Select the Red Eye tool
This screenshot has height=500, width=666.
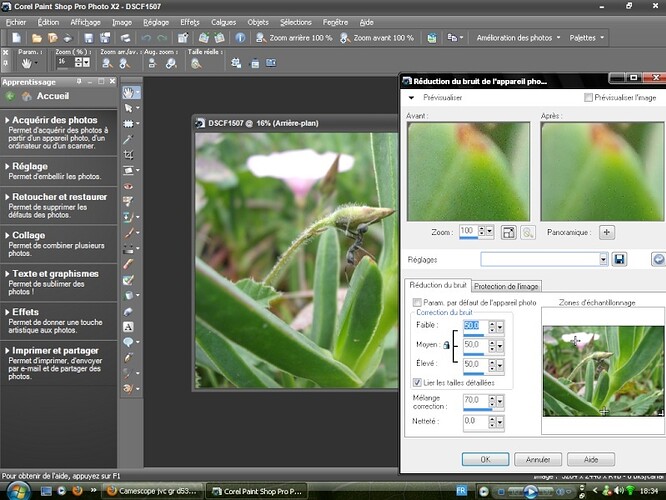tap(129, 186)
